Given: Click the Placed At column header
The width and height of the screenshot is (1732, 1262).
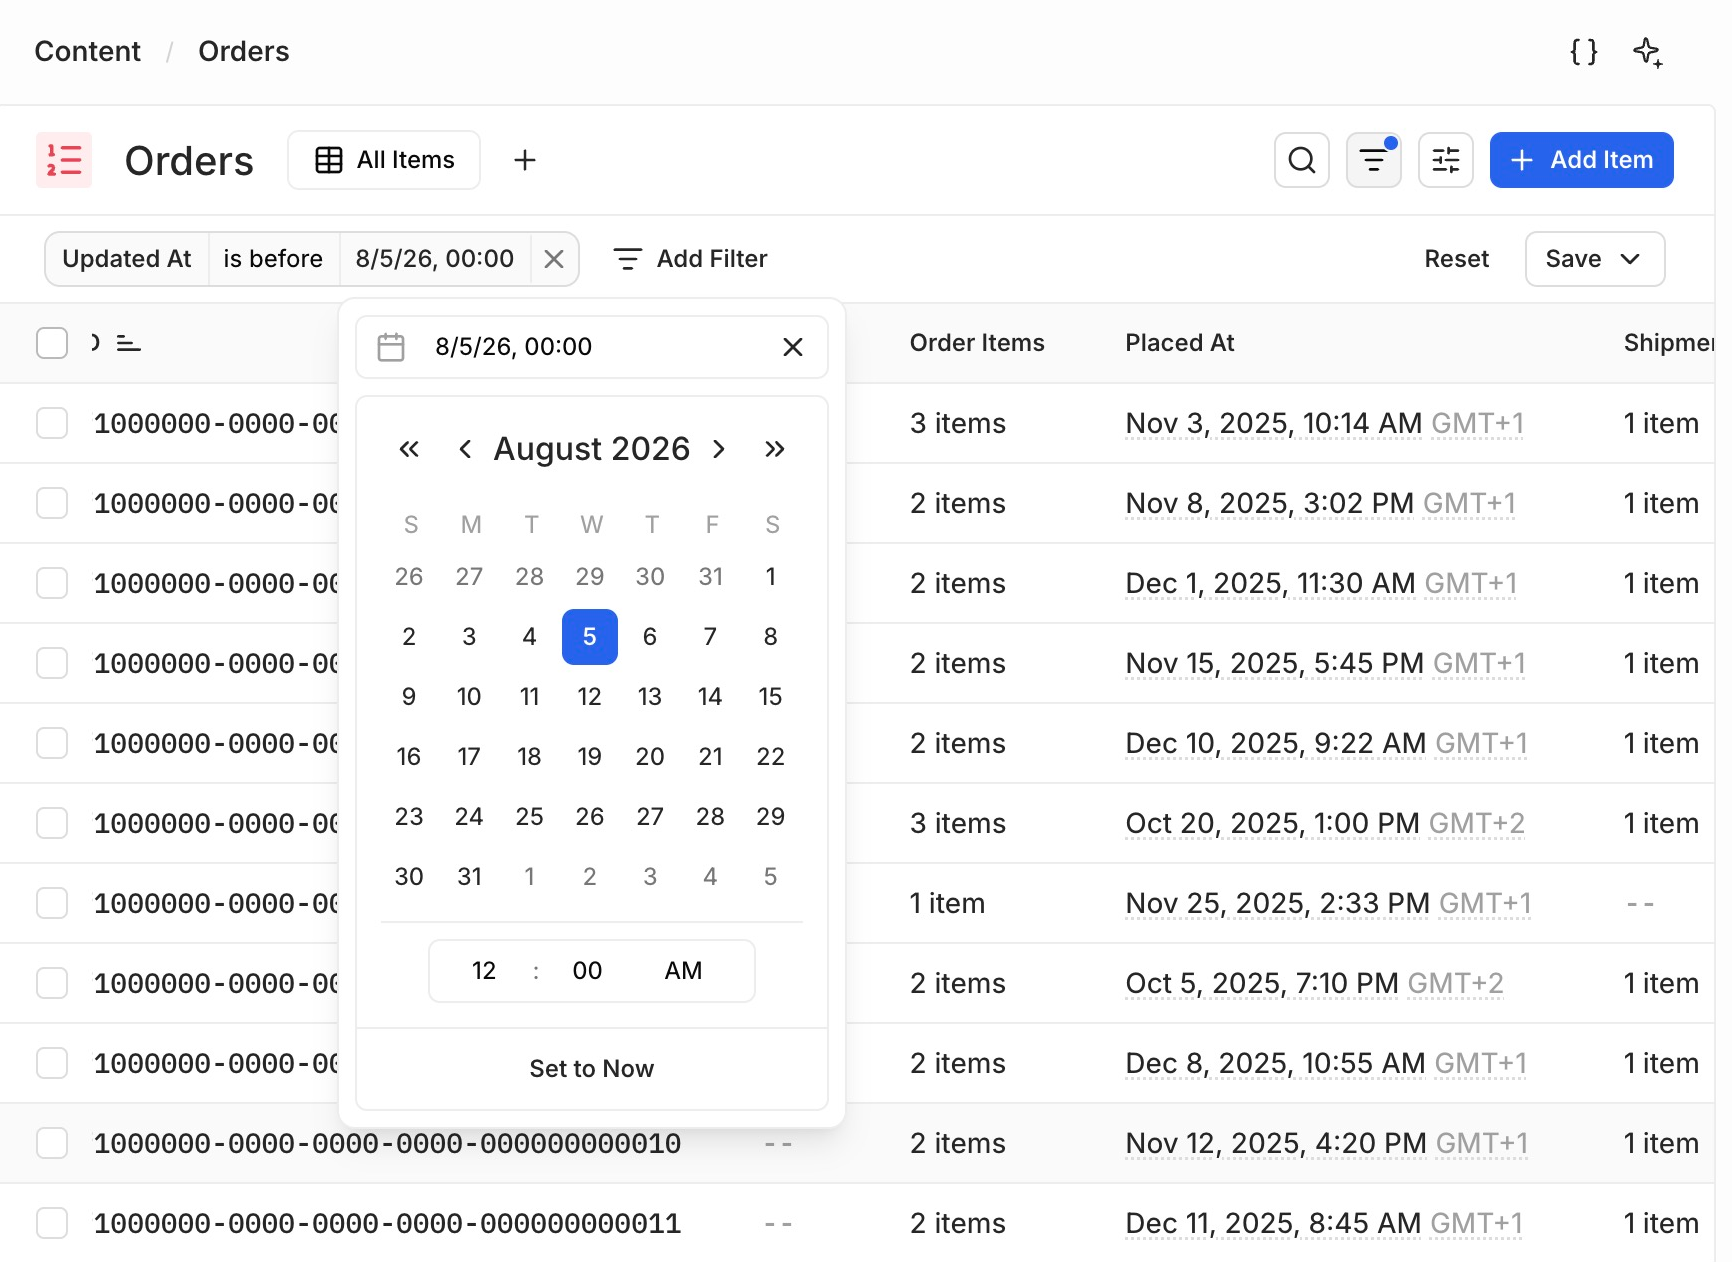Looking at the screenshot, I should 1180,343.
